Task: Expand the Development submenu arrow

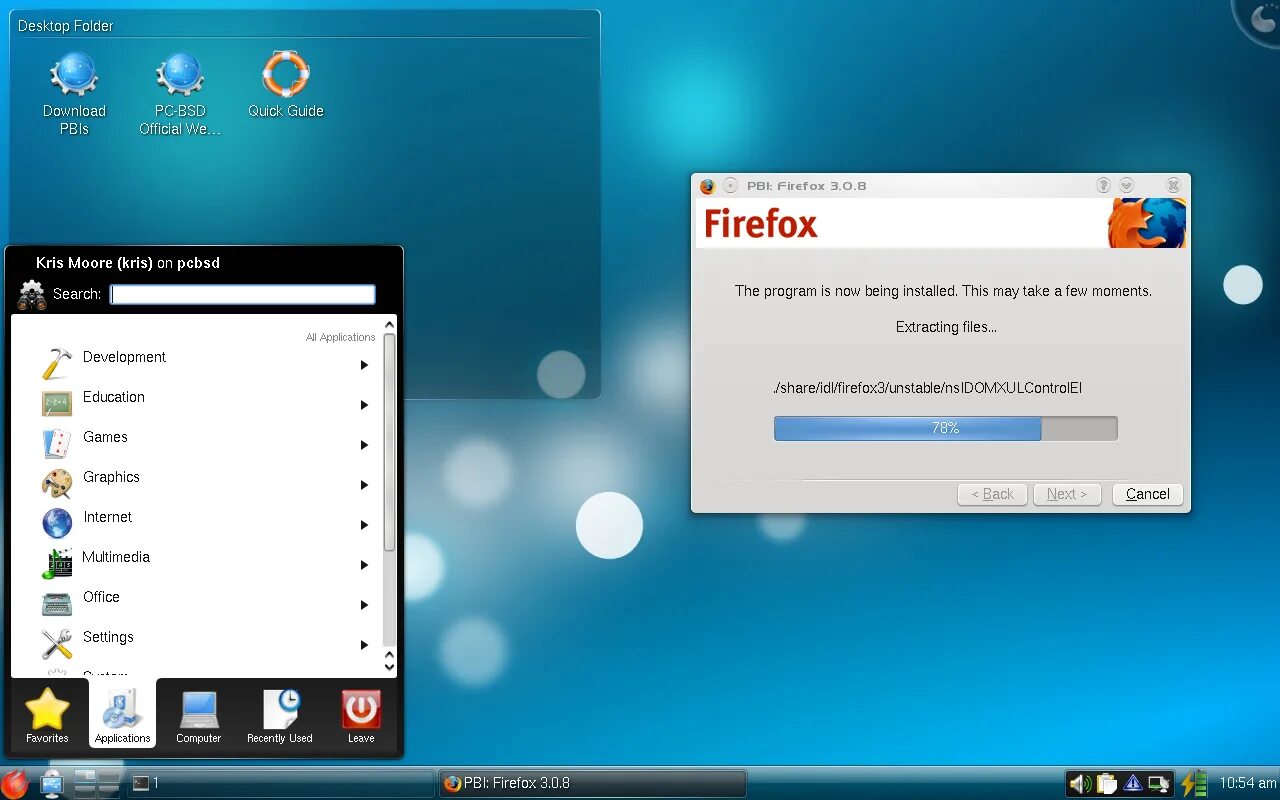Action: click(365, 365)
